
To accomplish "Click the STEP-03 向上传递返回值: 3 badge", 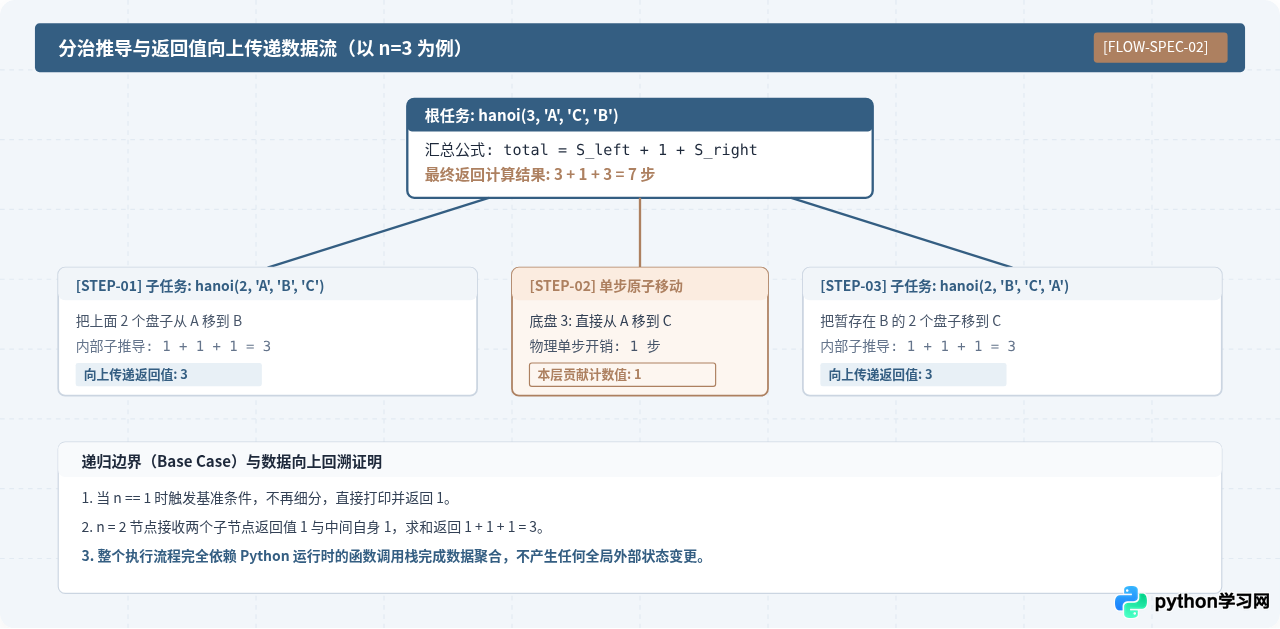I will pyautogui.click(x=913, y=374).
